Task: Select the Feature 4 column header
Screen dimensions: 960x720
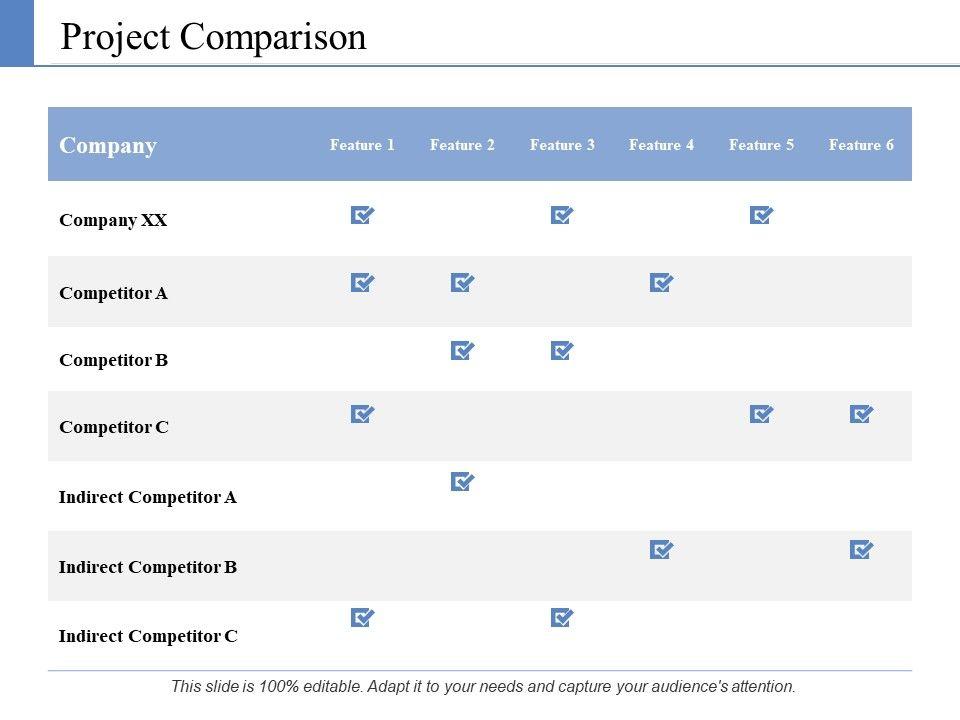Action: click(661, 145)
